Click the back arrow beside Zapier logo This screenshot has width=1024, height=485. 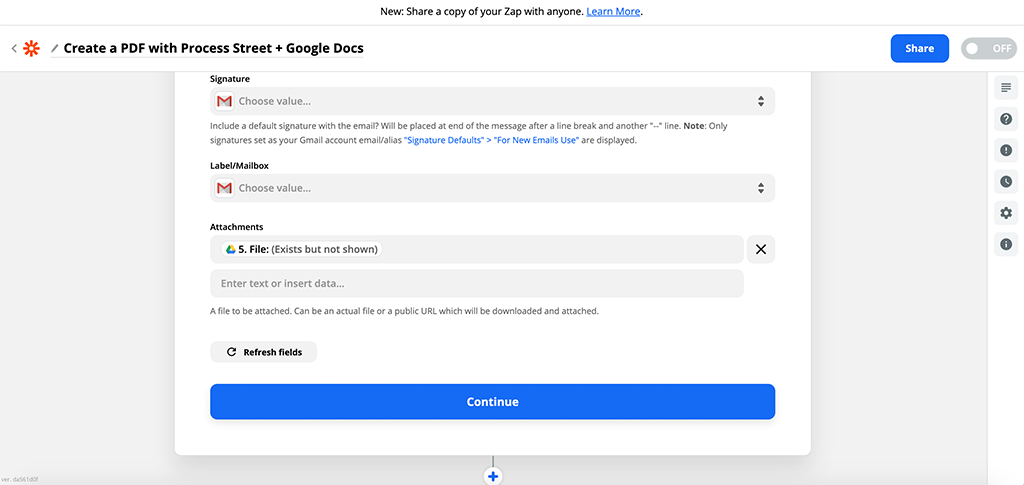point(14,48)
